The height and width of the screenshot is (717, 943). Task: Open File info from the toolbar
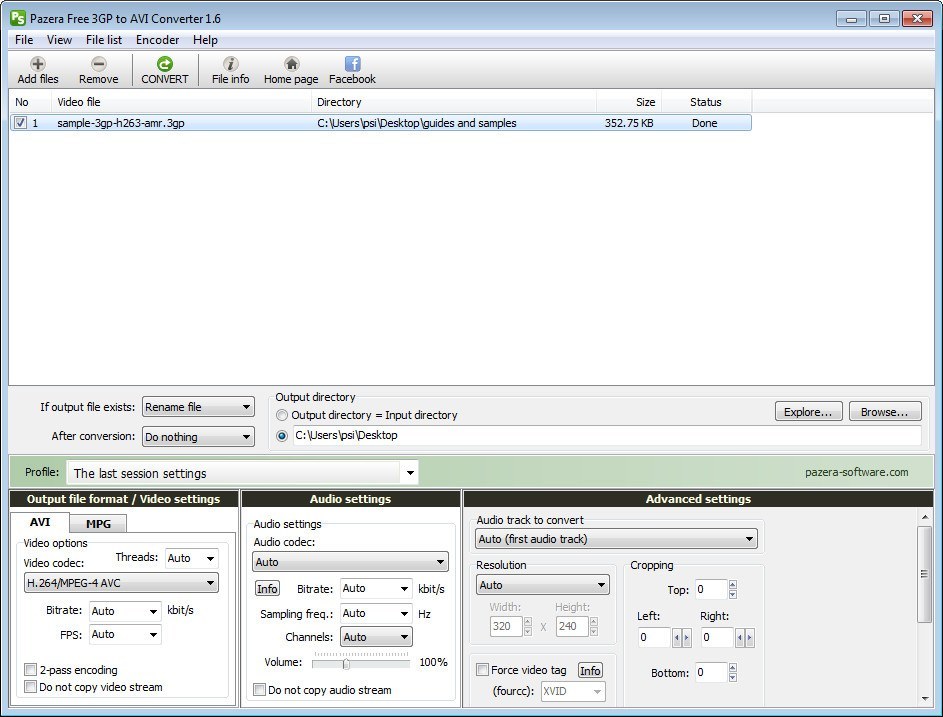[x=229, y=68]
